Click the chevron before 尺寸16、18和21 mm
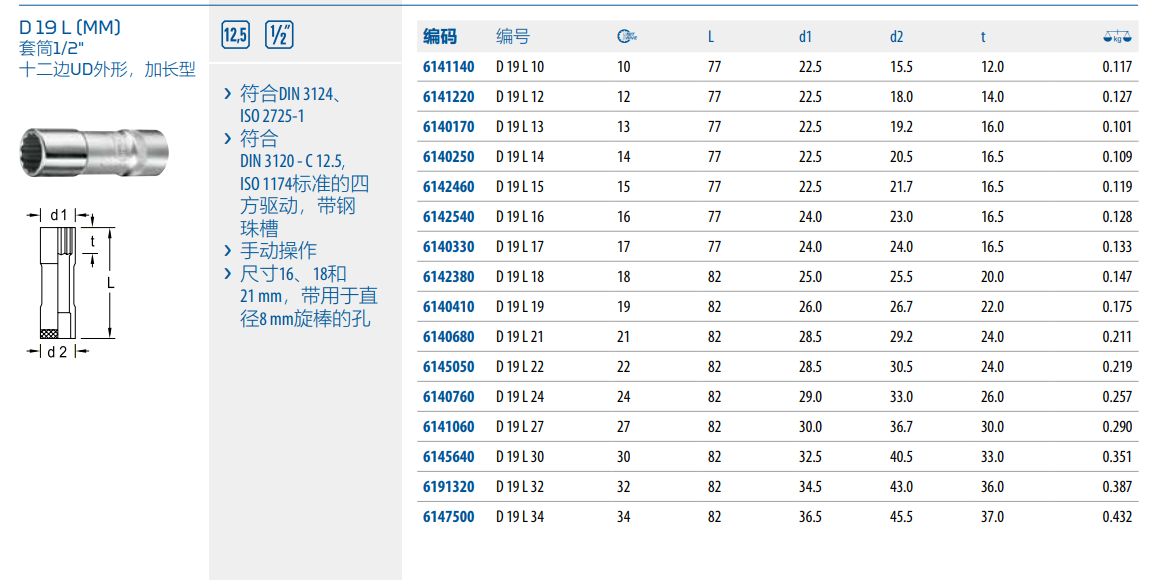1159x580 pixels. pyautogui.click(x=228, y=274)
